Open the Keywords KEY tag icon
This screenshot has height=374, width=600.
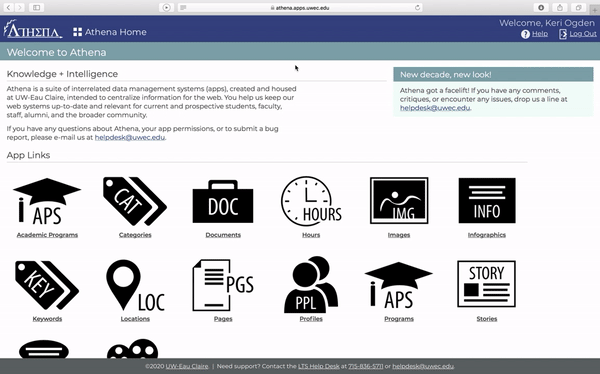coord(47,285)
